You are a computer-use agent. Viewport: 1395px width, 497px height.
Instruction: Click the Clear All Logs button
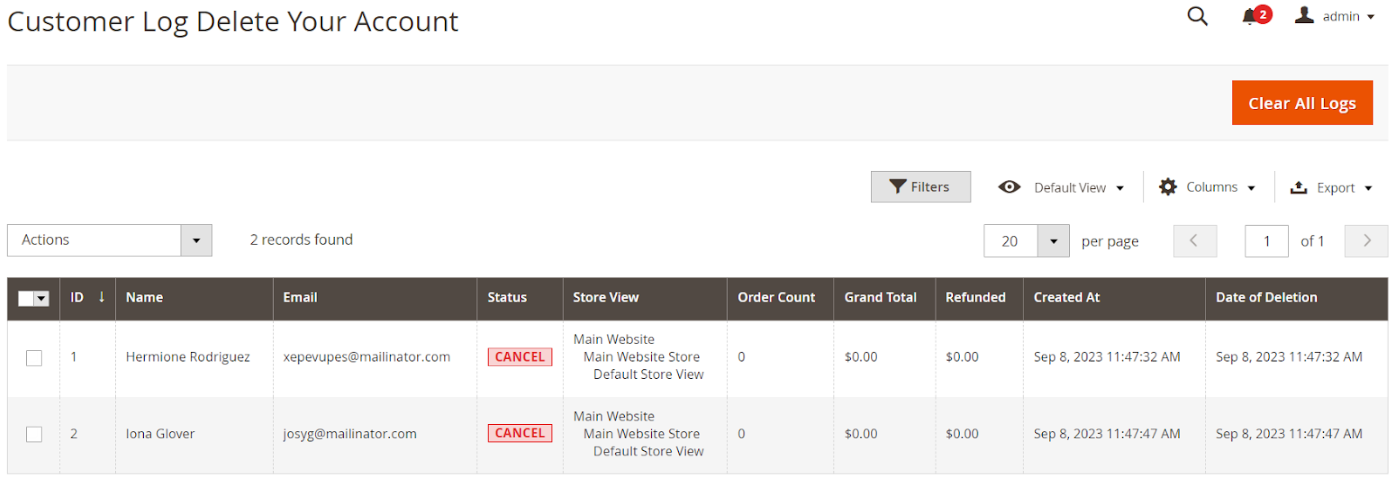pos(1301,103)
